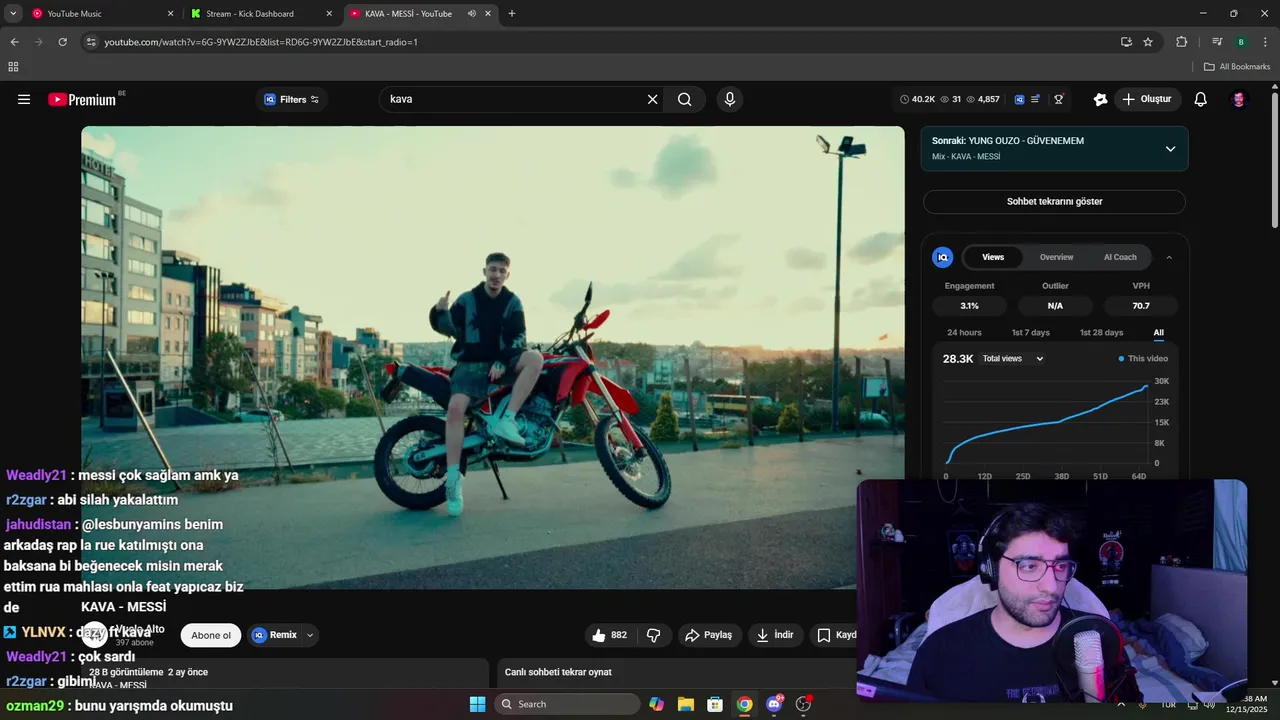Viewport: 1280px width, 720px height.
Task: Click the magnifier search button
Action: tap(685, 99)
